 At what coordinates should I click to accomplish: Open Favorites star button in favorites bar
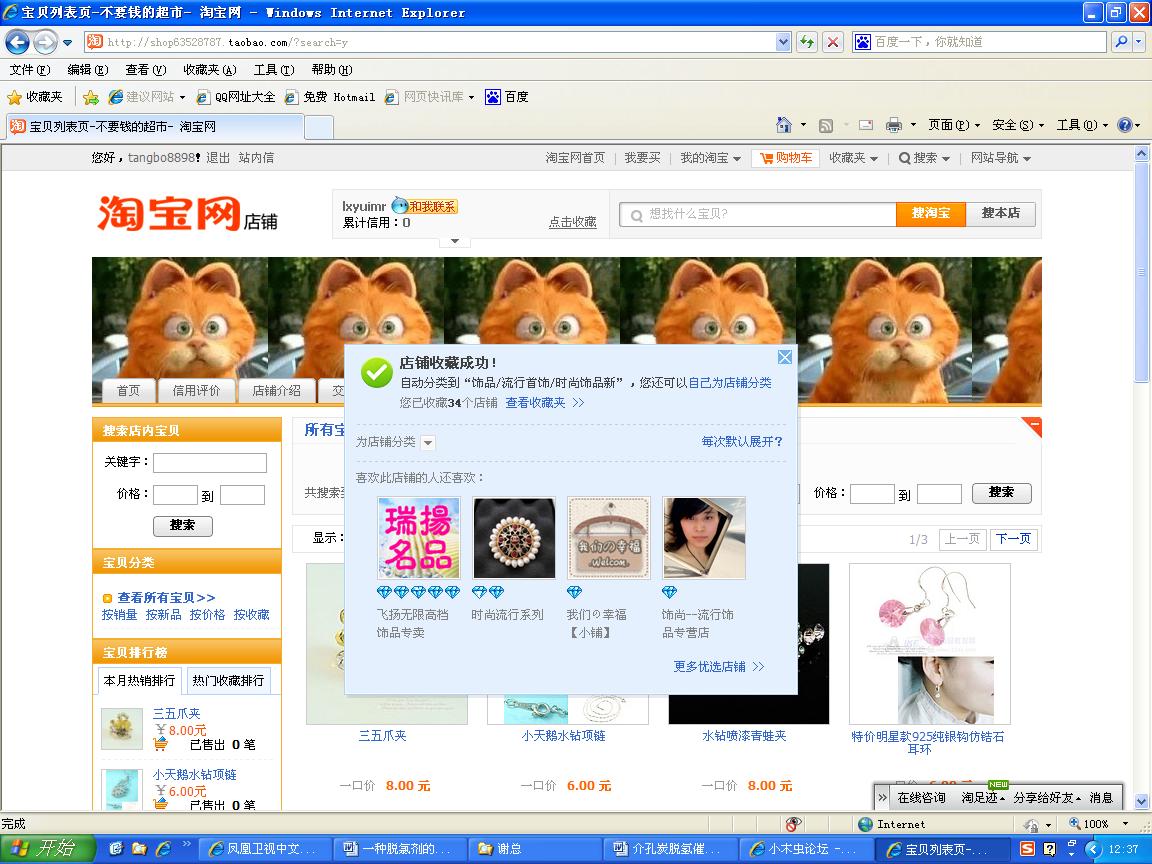[x=35, y=97]
